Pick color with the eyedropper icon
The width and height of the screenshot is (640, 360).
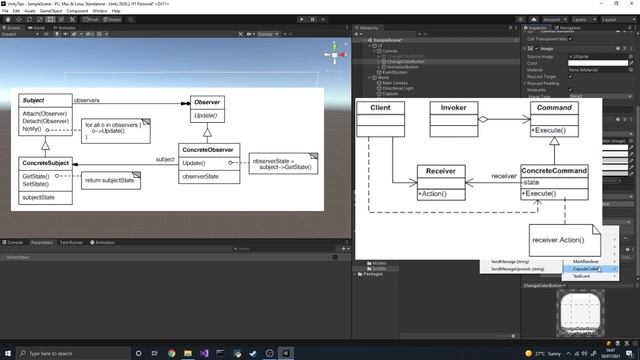[x=631, y=63]
